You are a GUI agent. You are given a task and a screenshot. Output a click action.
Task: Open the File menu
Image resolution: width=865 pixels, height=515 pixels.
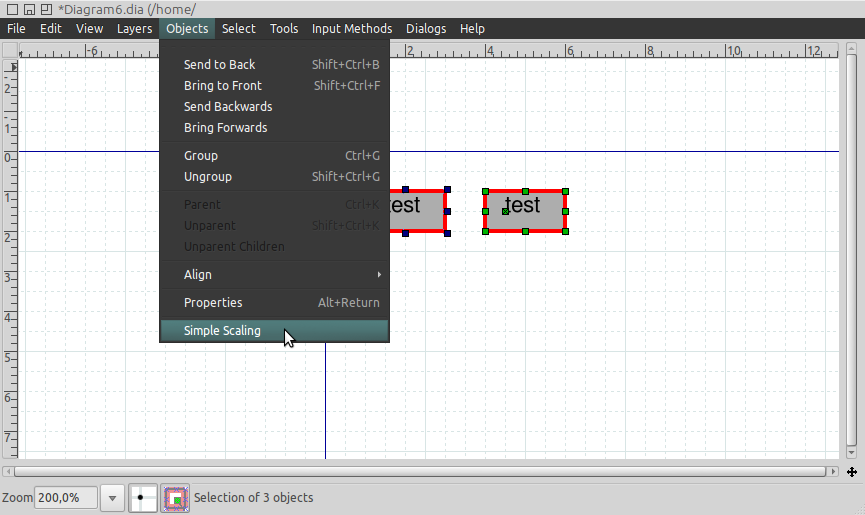[x=16, y=29]
